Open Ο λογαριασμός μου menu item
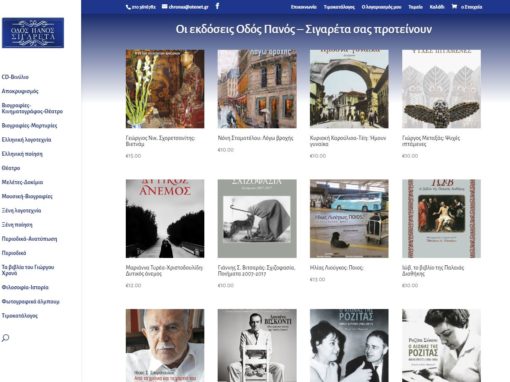 (381, 7)
